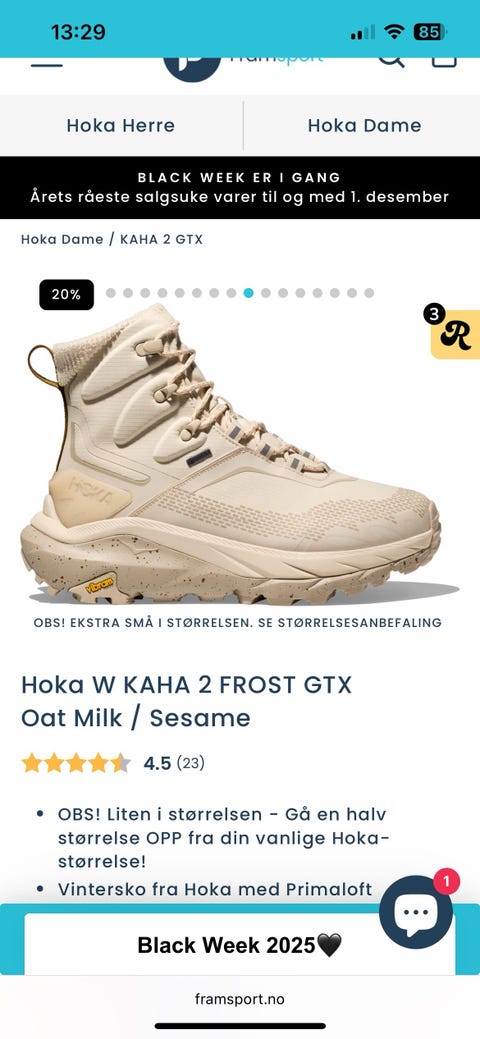
Task: Open the search magnifier icon
Action: click(391, 62)
